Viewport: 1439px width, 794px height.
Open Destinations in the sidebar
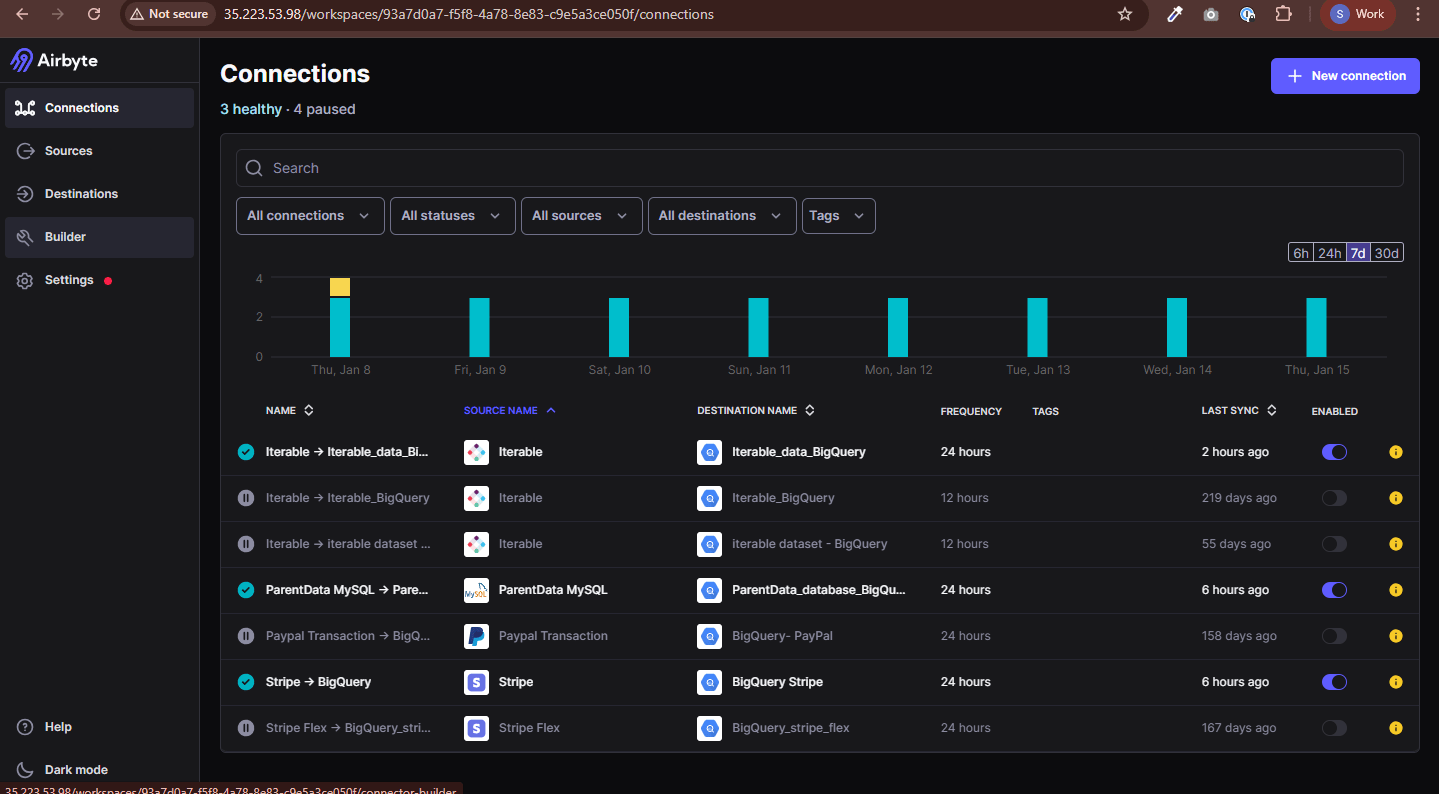(99, 194)
